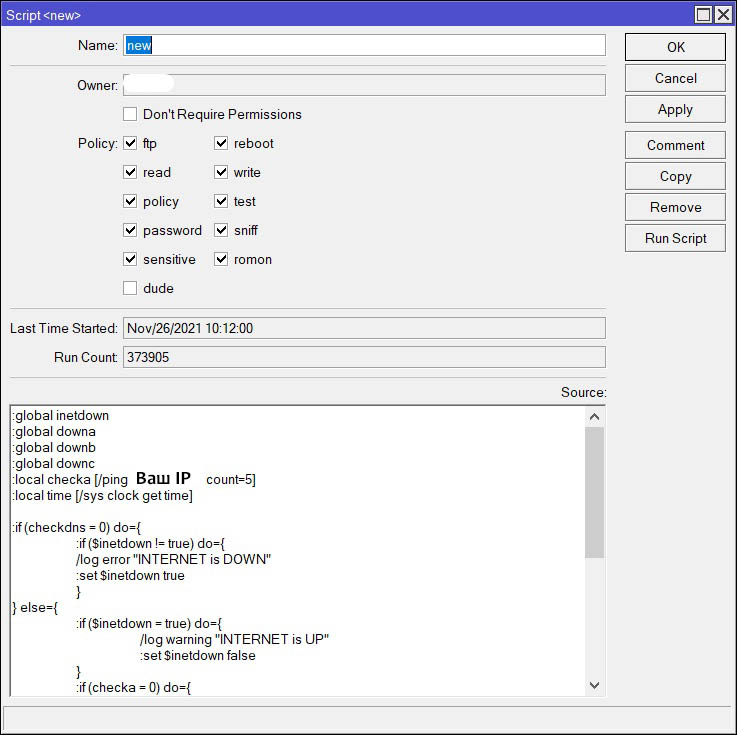This screenshot has width=737, height=735.
Task: Enable the dude policy checkbox
Action: [130, 288]
